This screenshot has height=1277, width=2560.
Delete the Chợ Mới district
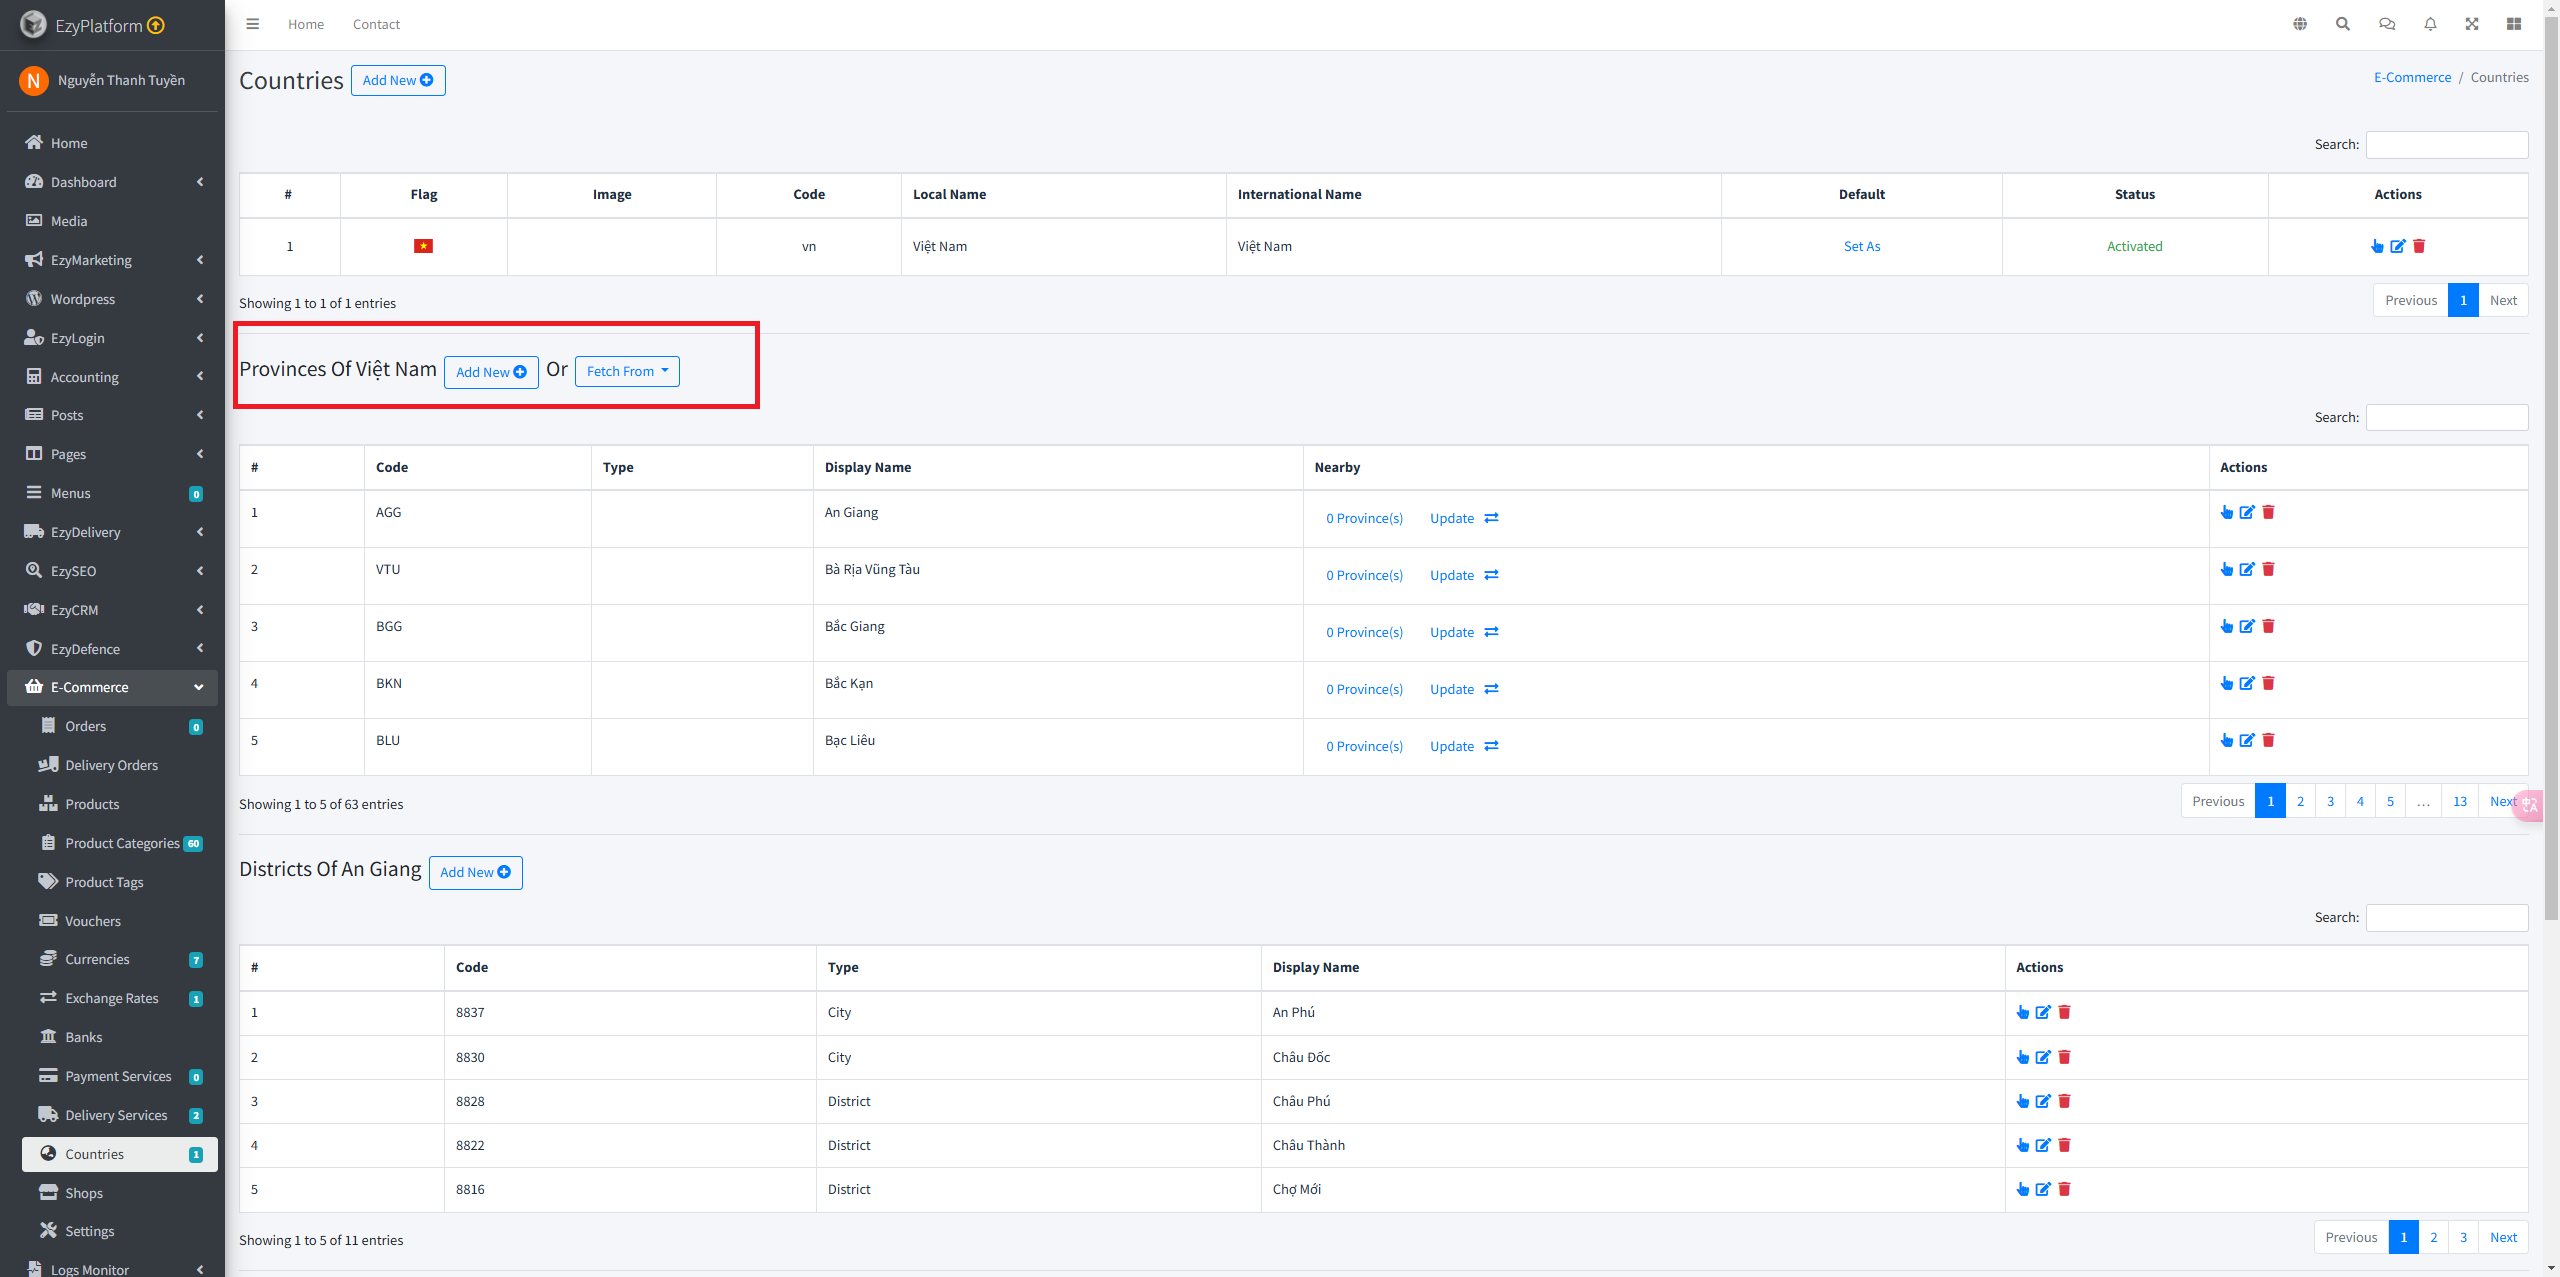[x=2064, y=1189]
